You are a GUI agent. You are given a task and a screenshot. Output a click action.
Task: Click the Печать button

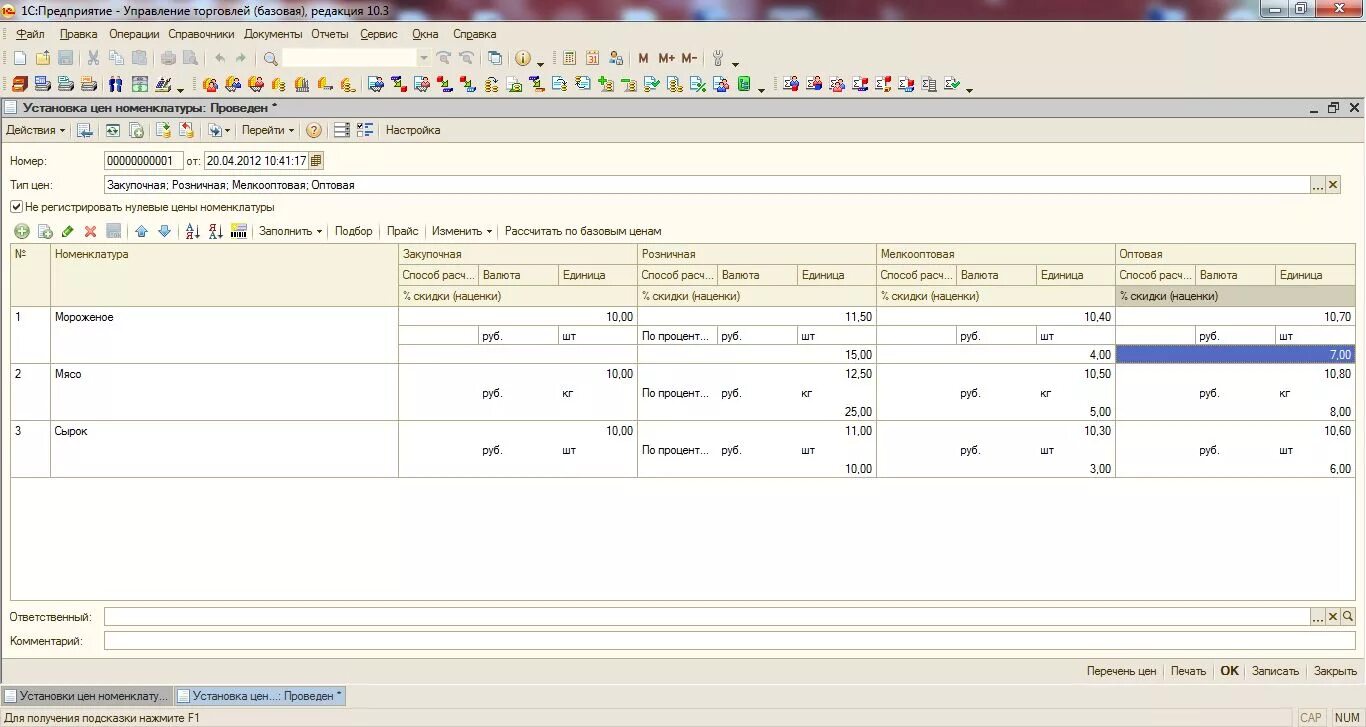[x=1188, y=671]
